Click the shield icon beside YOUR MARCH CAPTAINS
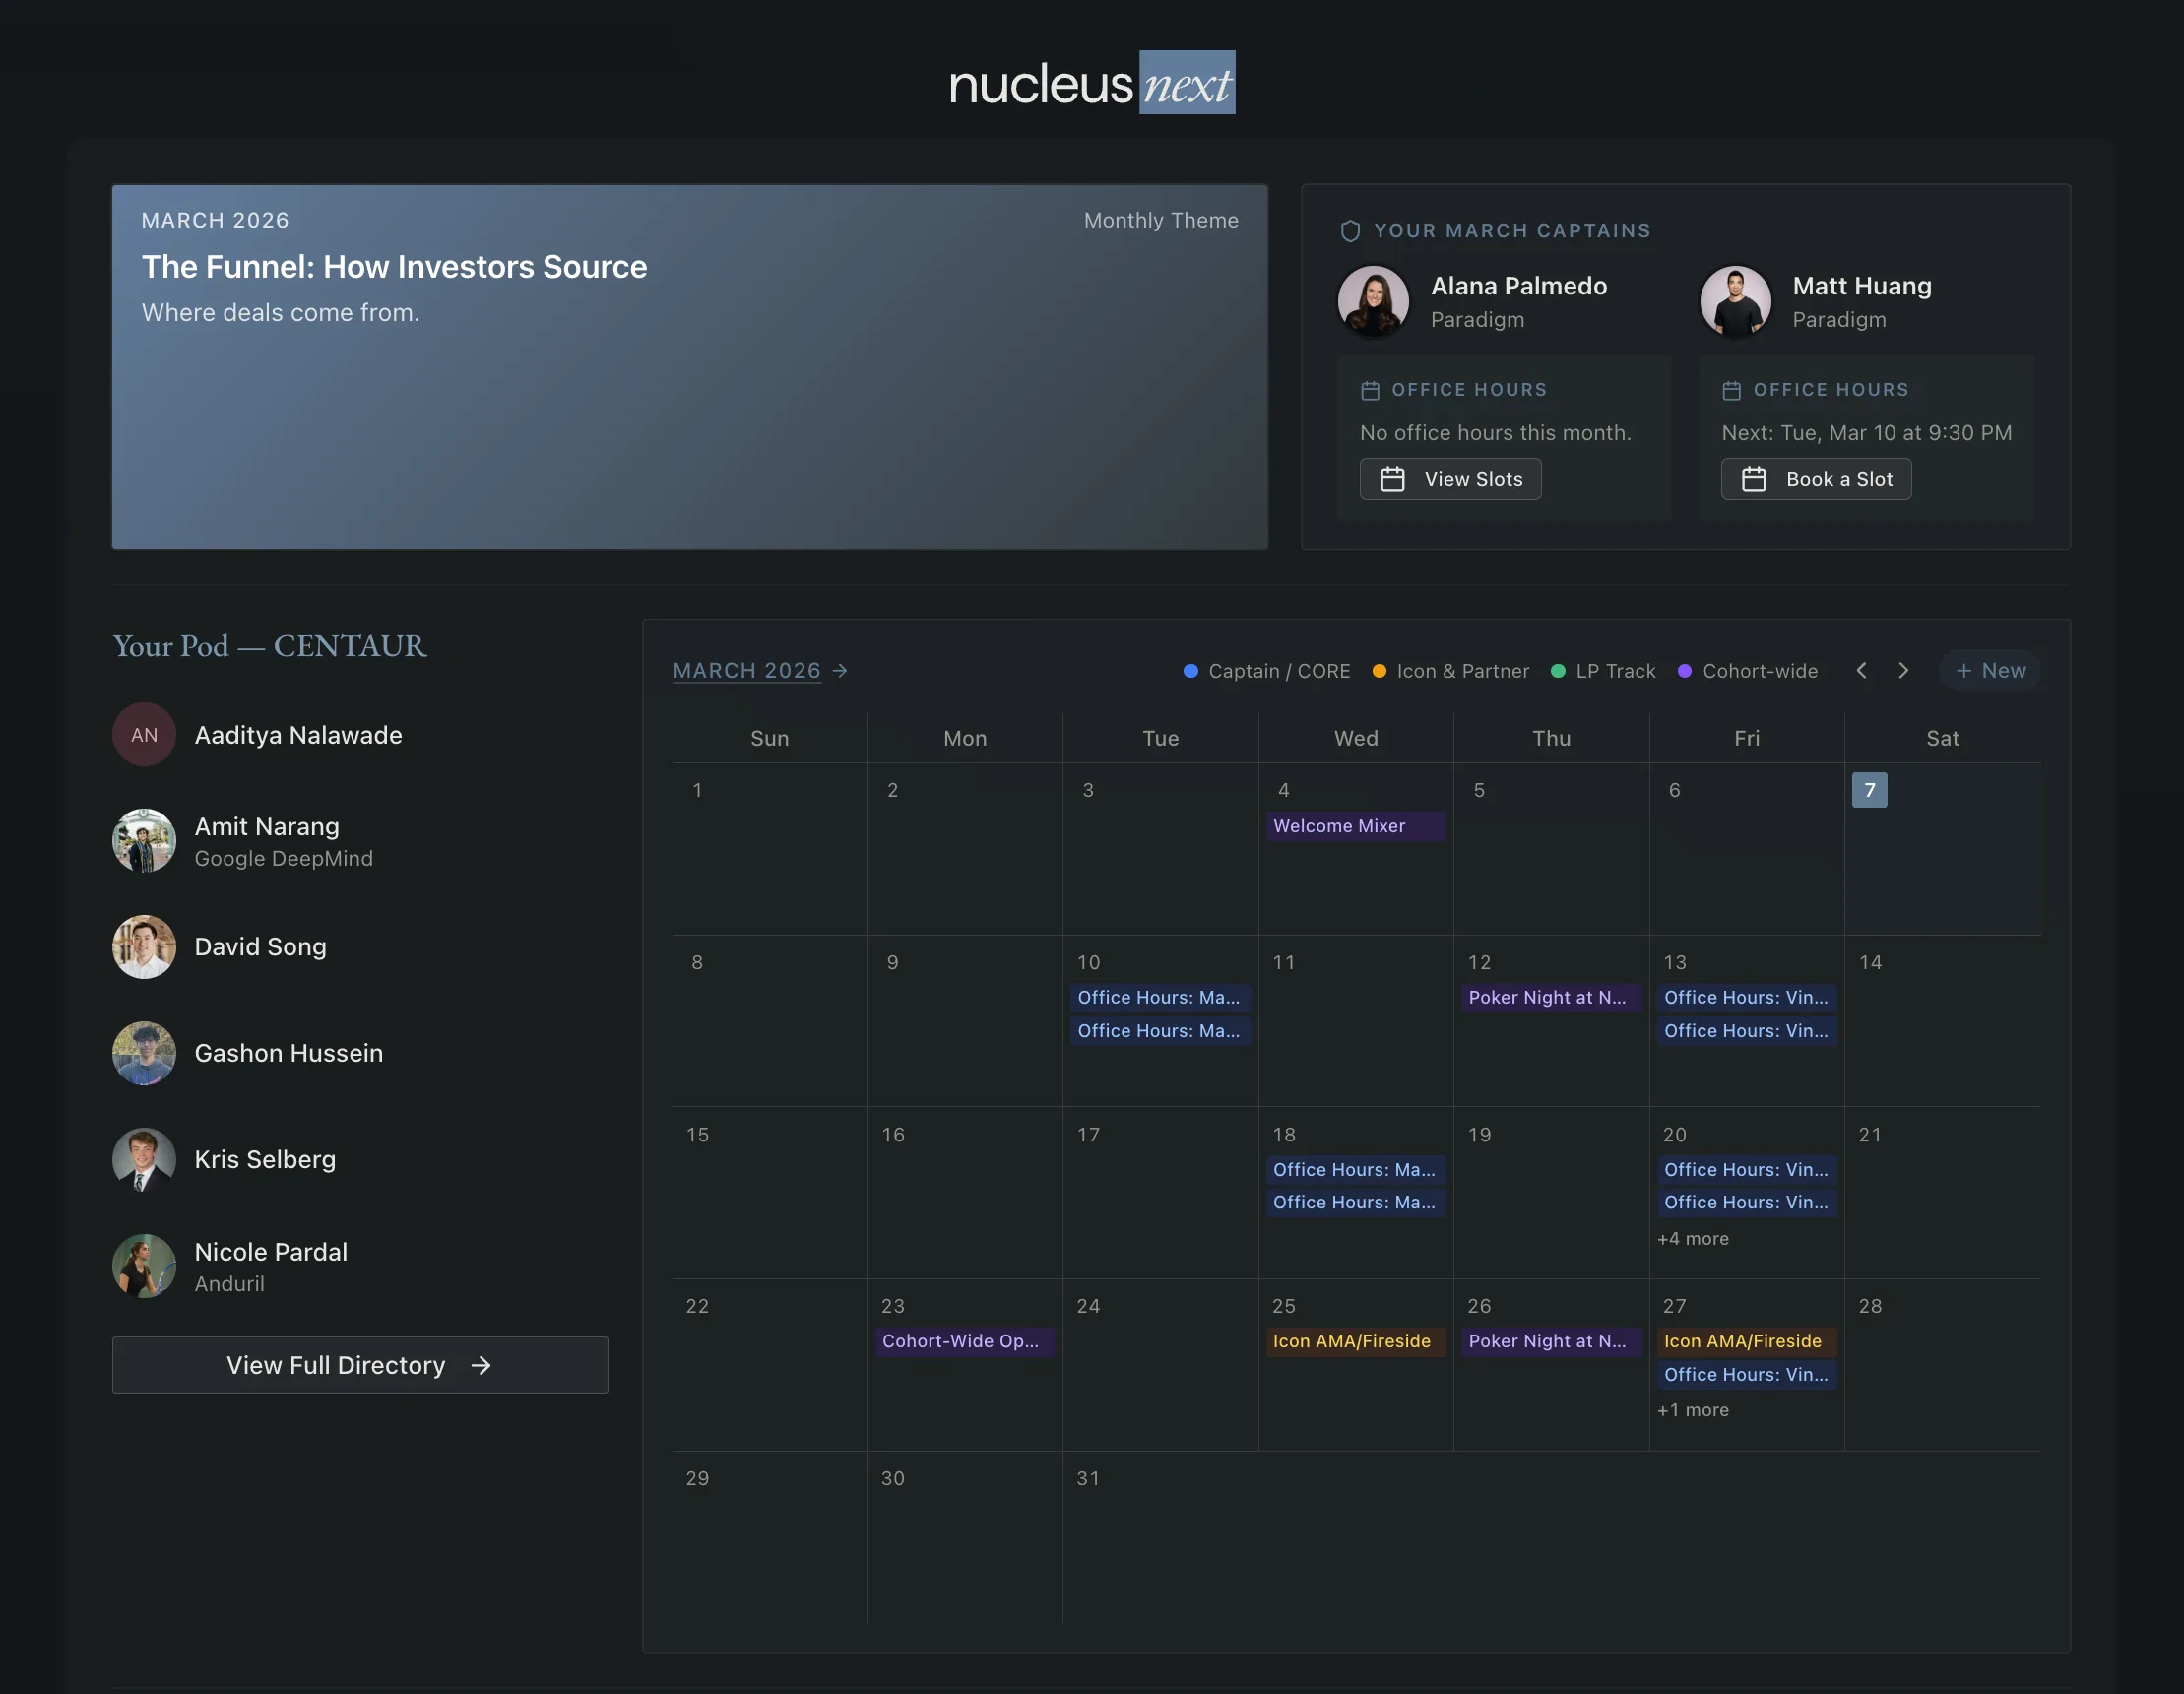The height and width of the screenshot is (1694, 2184). (x=1351, y=231)
